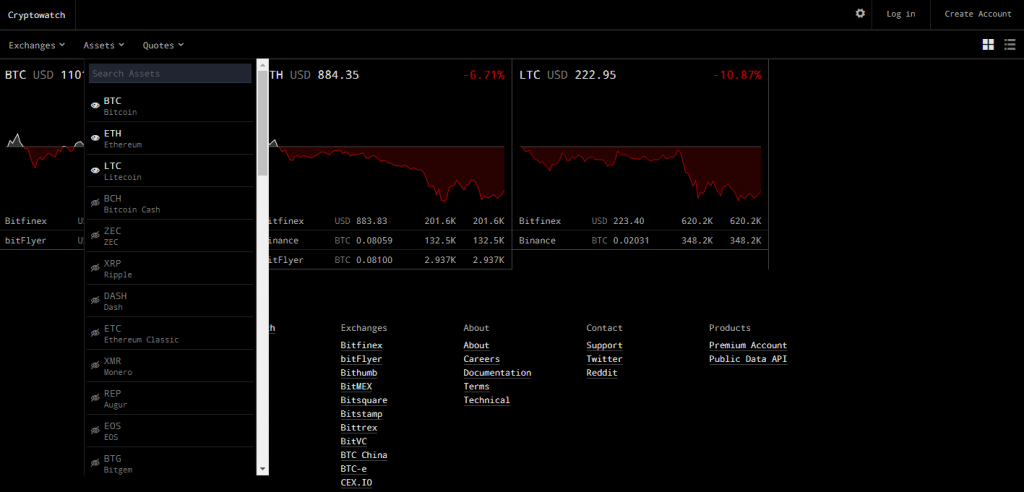The width and height of the screenshot is (1024, 492).
Task: Open the Bitsquare exchange link
Action: coord(364,400)
